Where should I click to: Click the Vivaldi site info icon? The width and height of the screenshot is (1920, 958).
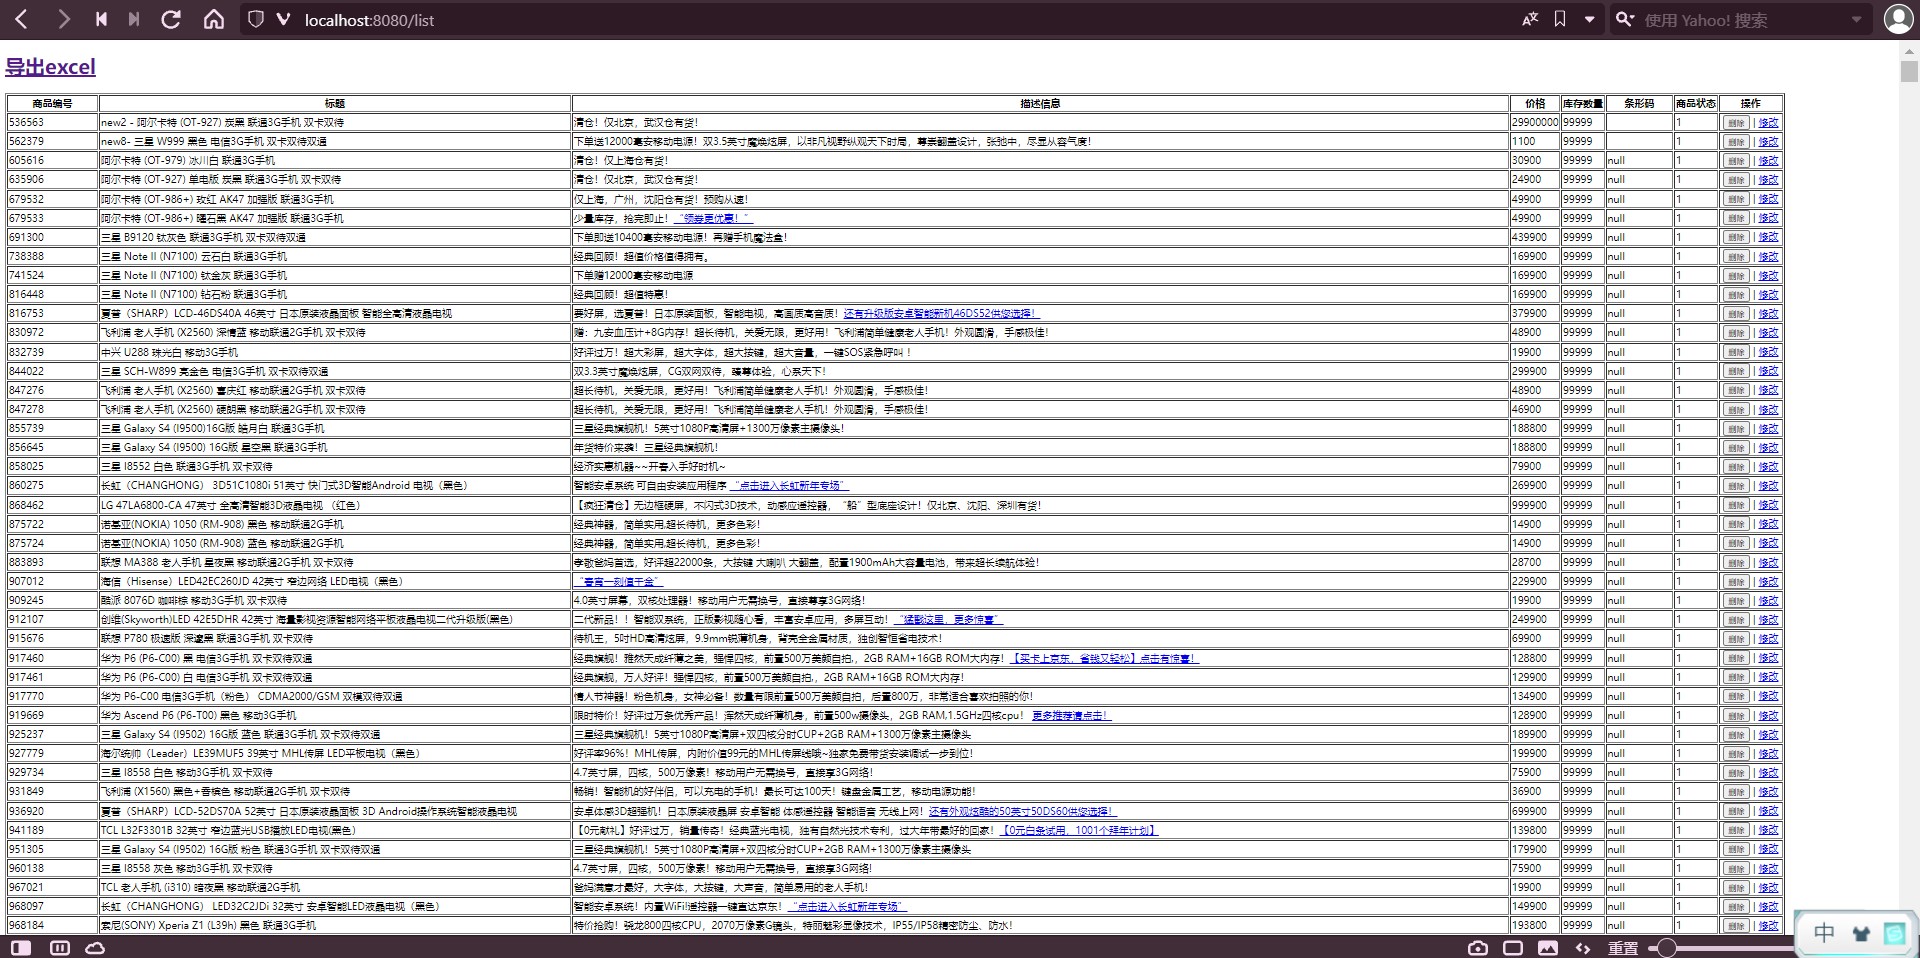click(283, 19)
